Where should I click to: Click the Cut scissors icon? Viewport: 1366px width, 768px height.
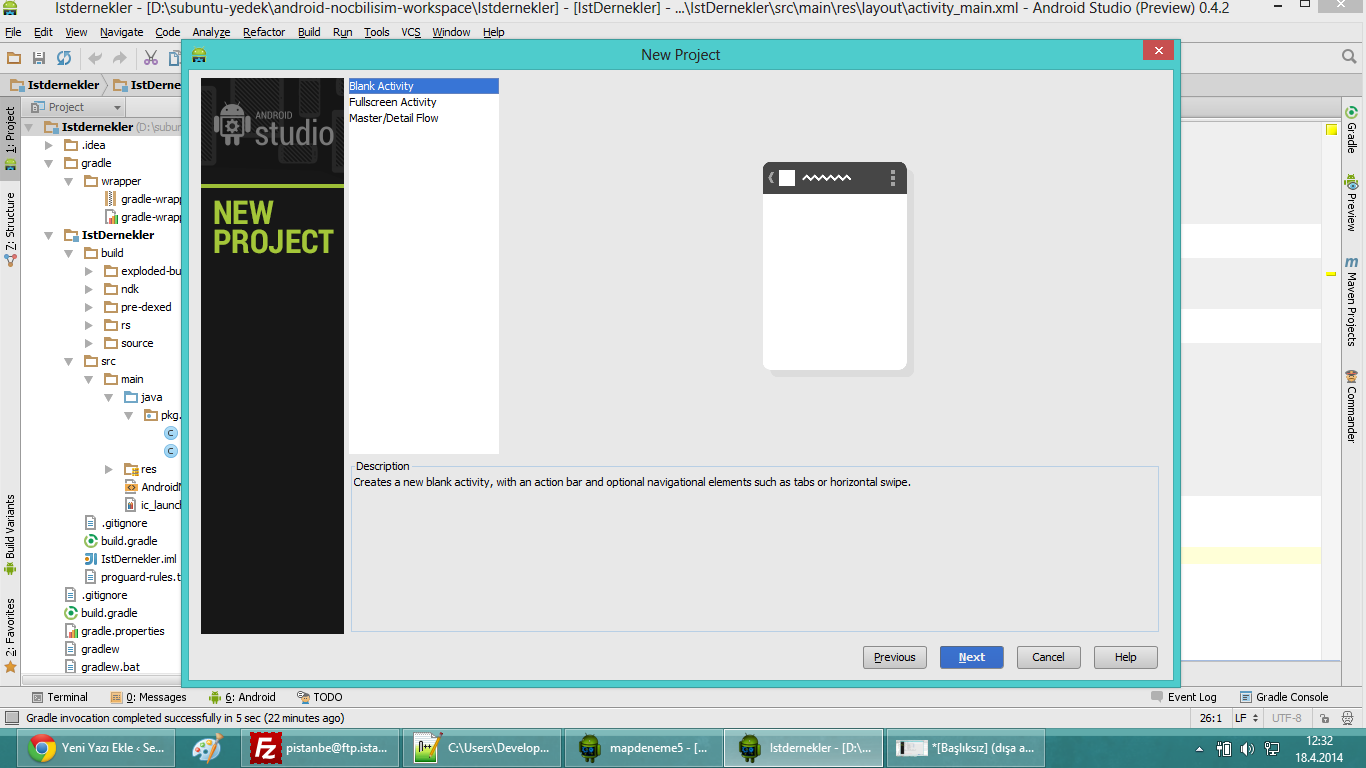(151, 59)
